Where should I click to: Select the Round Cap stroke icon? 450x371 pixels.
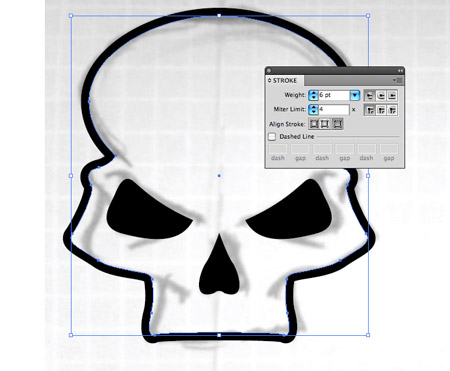pos(381,96)
